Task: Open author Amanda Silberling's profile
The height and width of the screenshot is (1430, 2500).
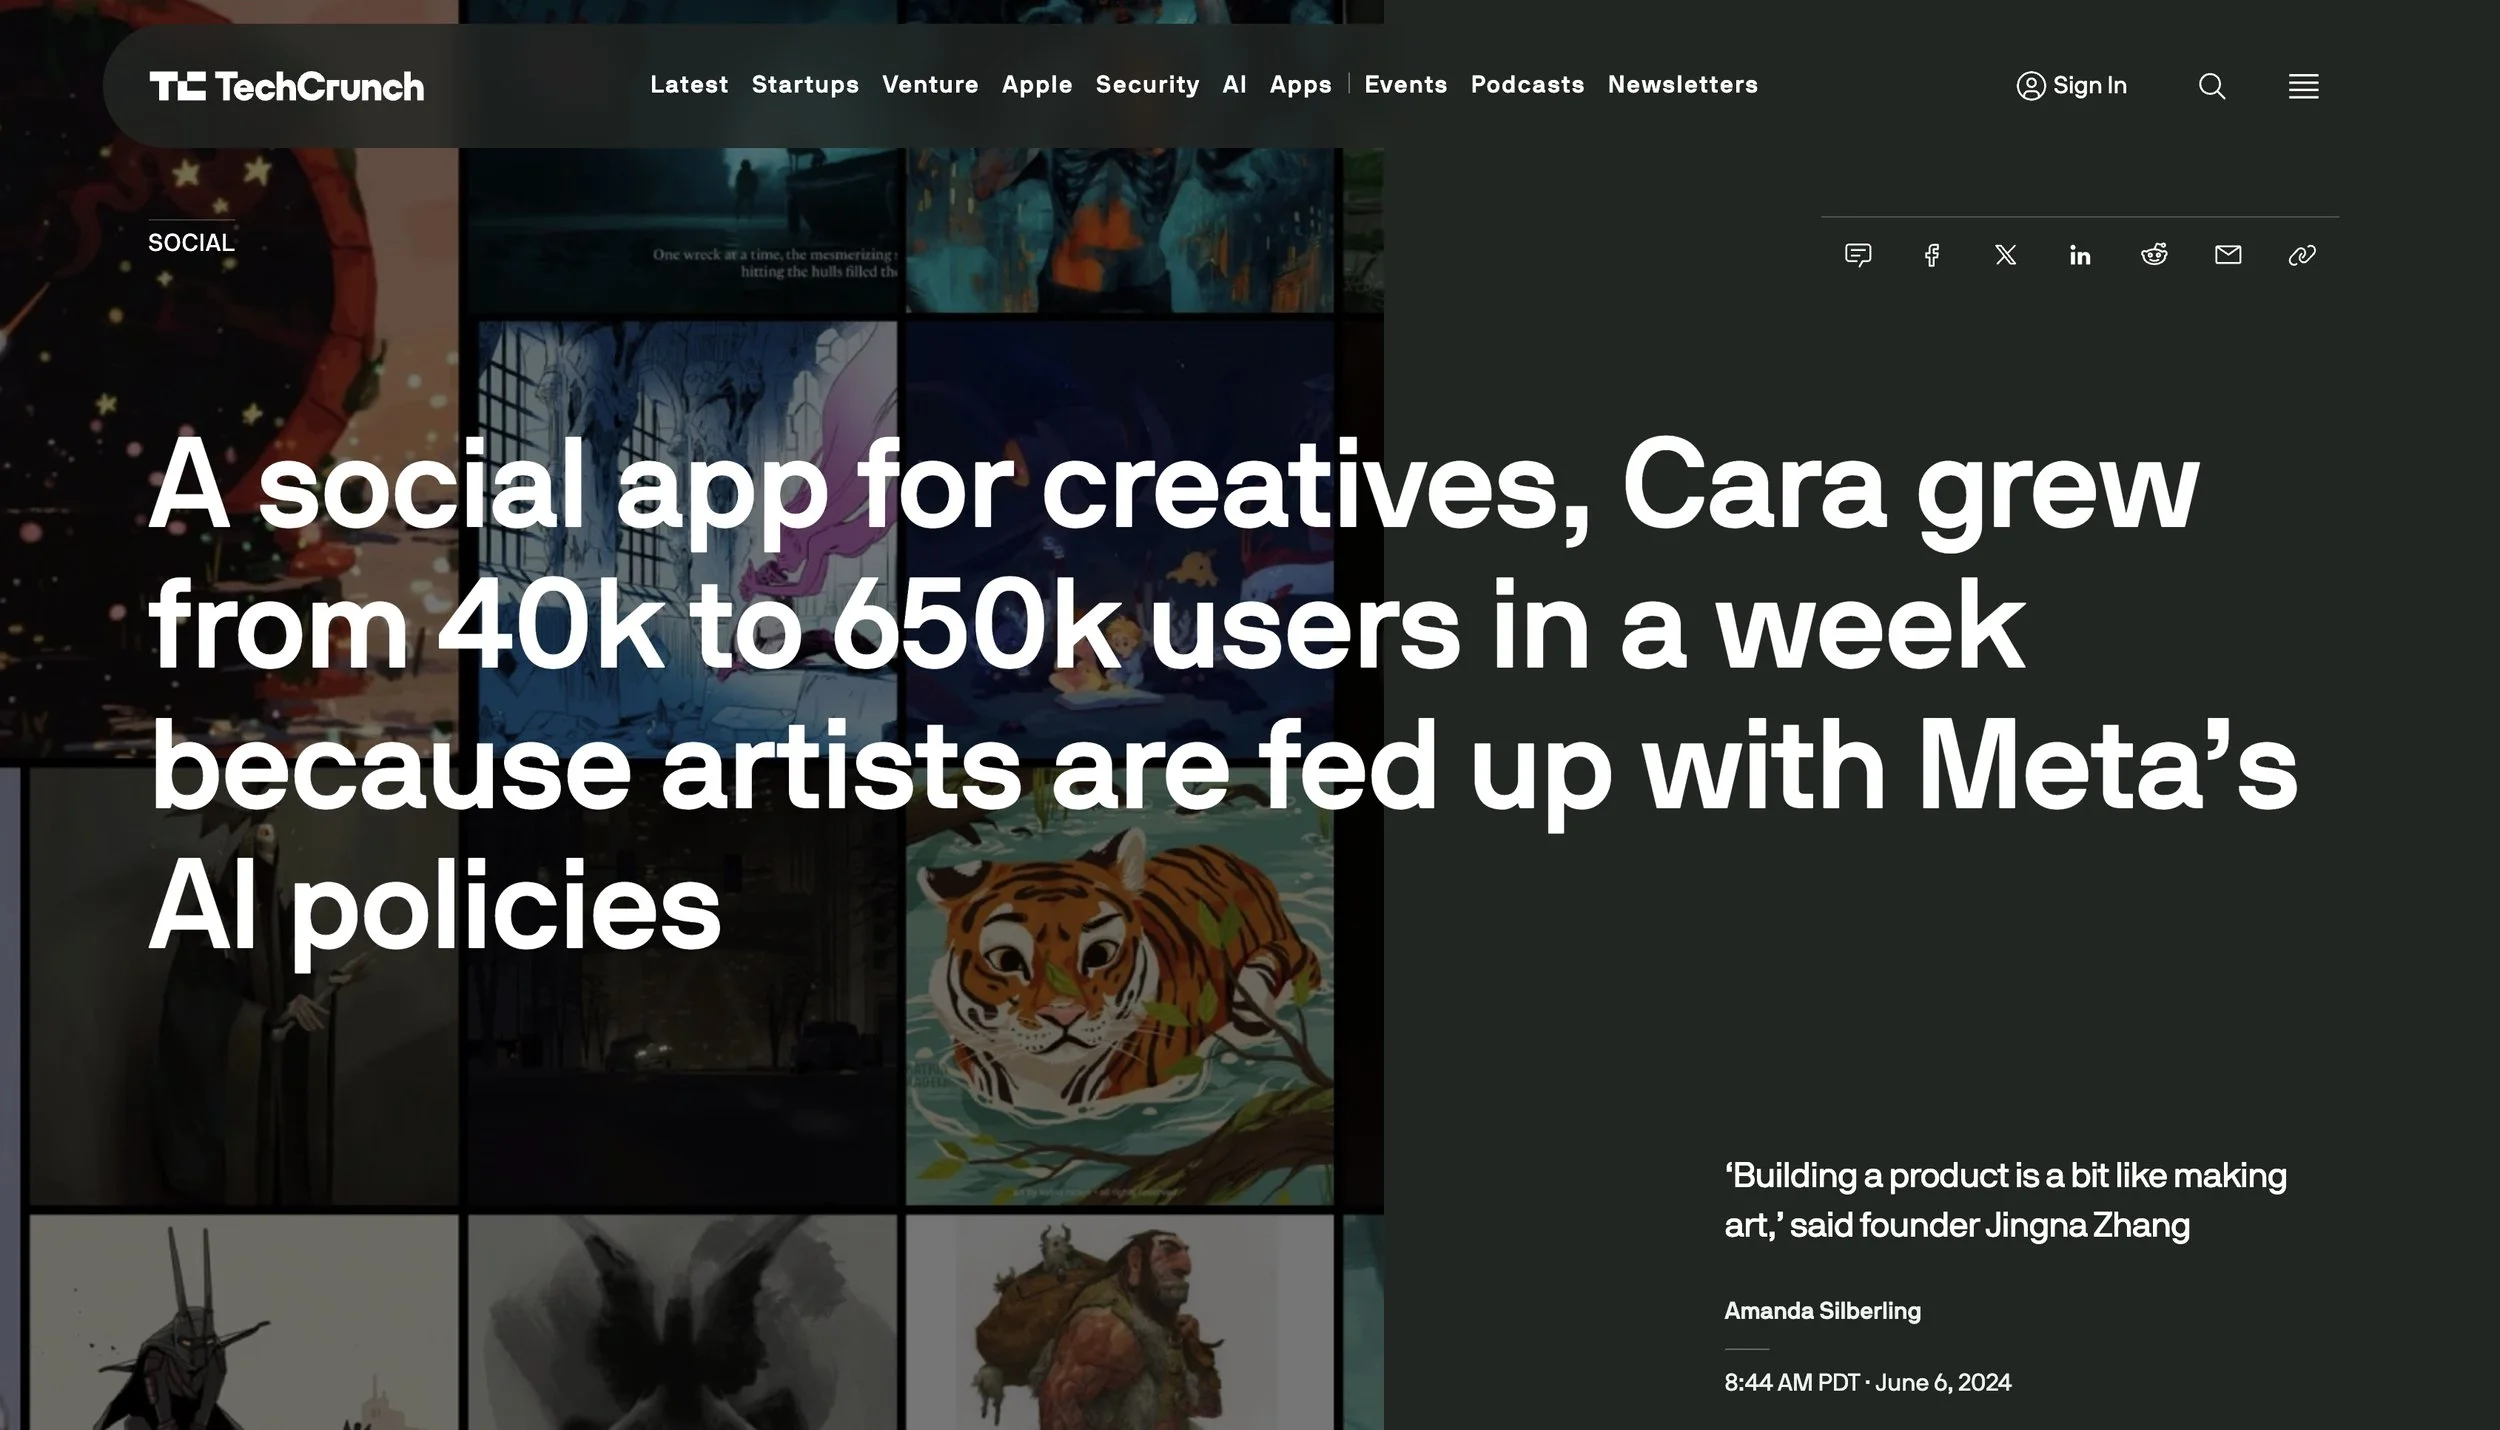Action: click(1822, 1310)
